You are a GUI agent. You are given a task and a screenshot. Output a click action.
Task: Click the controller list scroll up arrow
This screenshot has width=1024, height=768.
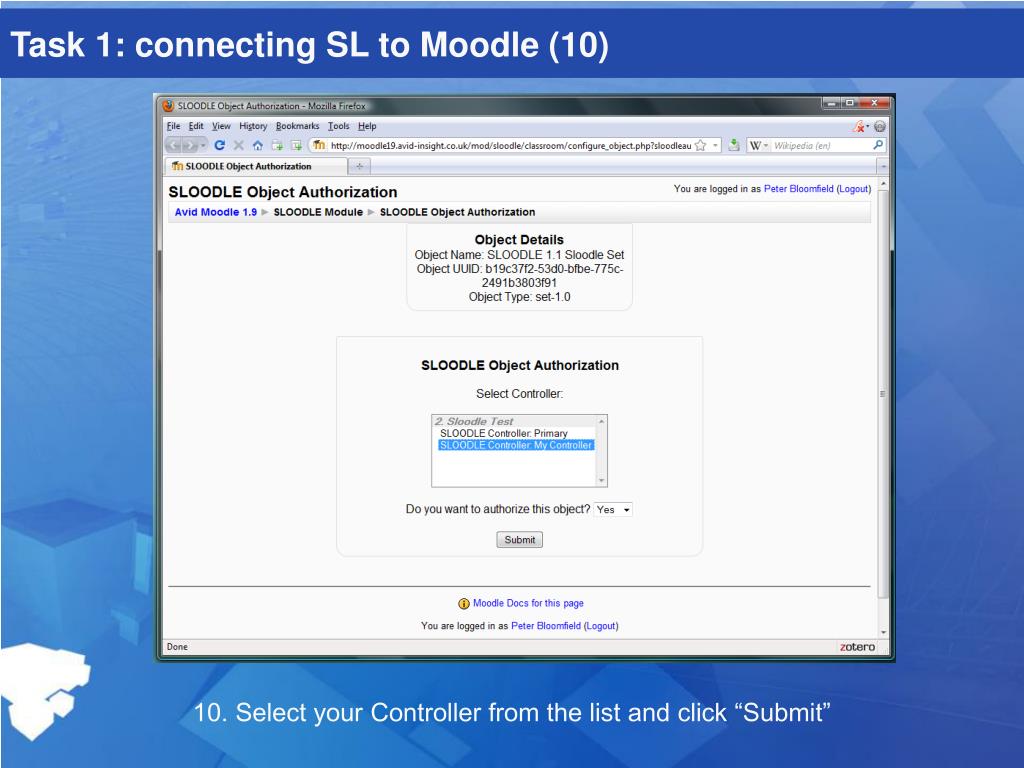click(601, 421)
